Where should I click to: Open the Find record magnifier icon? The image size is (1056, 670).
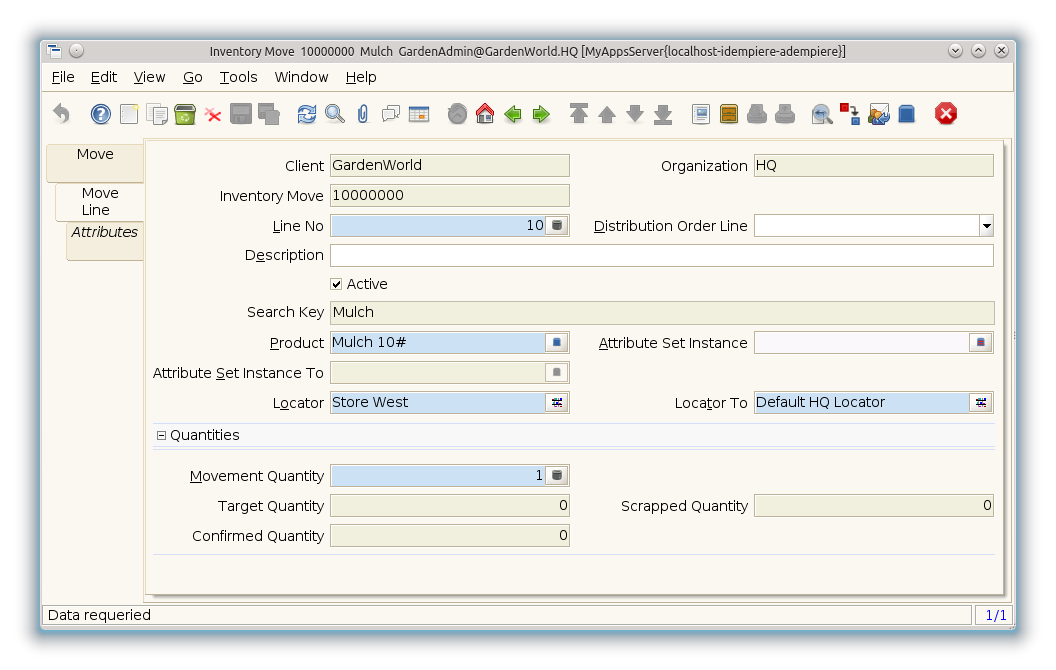coord(335,114)
